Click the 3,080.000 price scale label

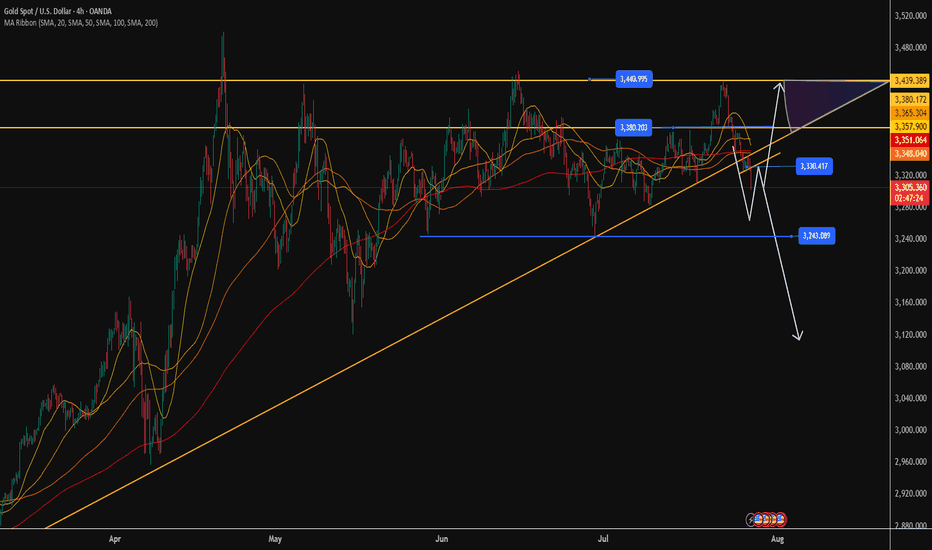point(911,366)
